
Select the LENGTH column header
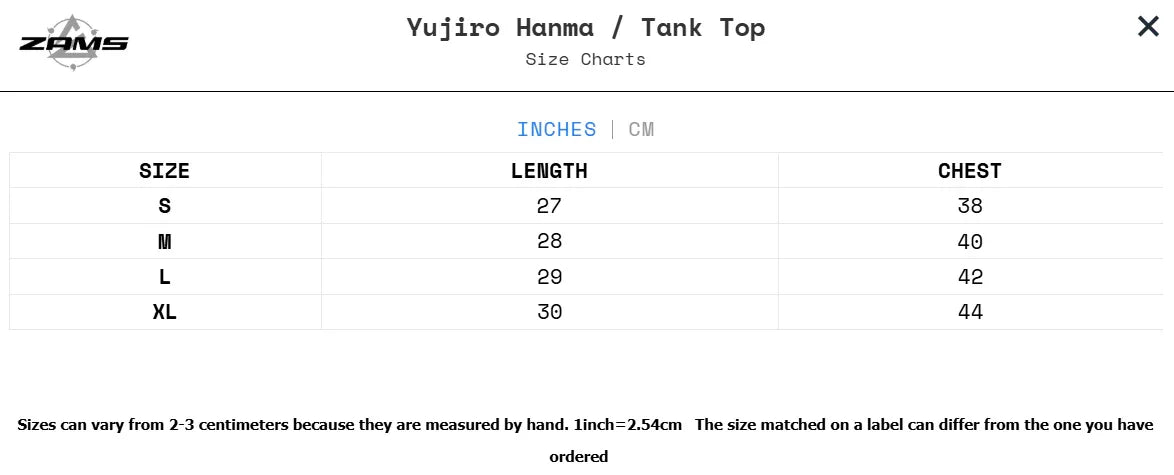tap(549, 171)
